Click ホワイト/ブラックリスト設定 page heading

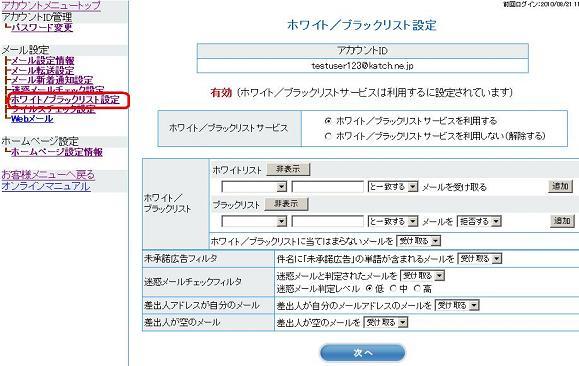click(x=362, y=25)
